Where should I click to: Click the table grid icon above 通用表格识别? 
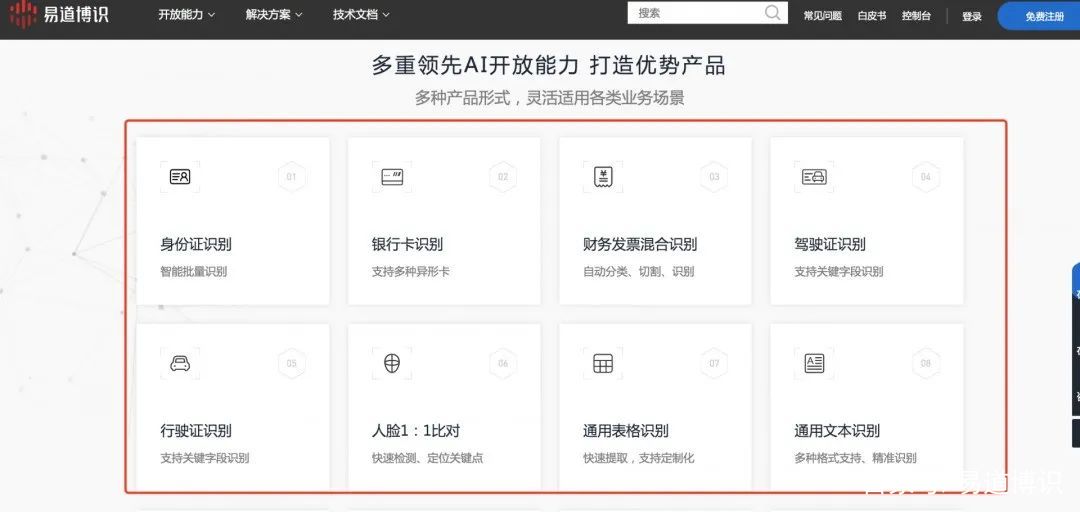[603, 363]
